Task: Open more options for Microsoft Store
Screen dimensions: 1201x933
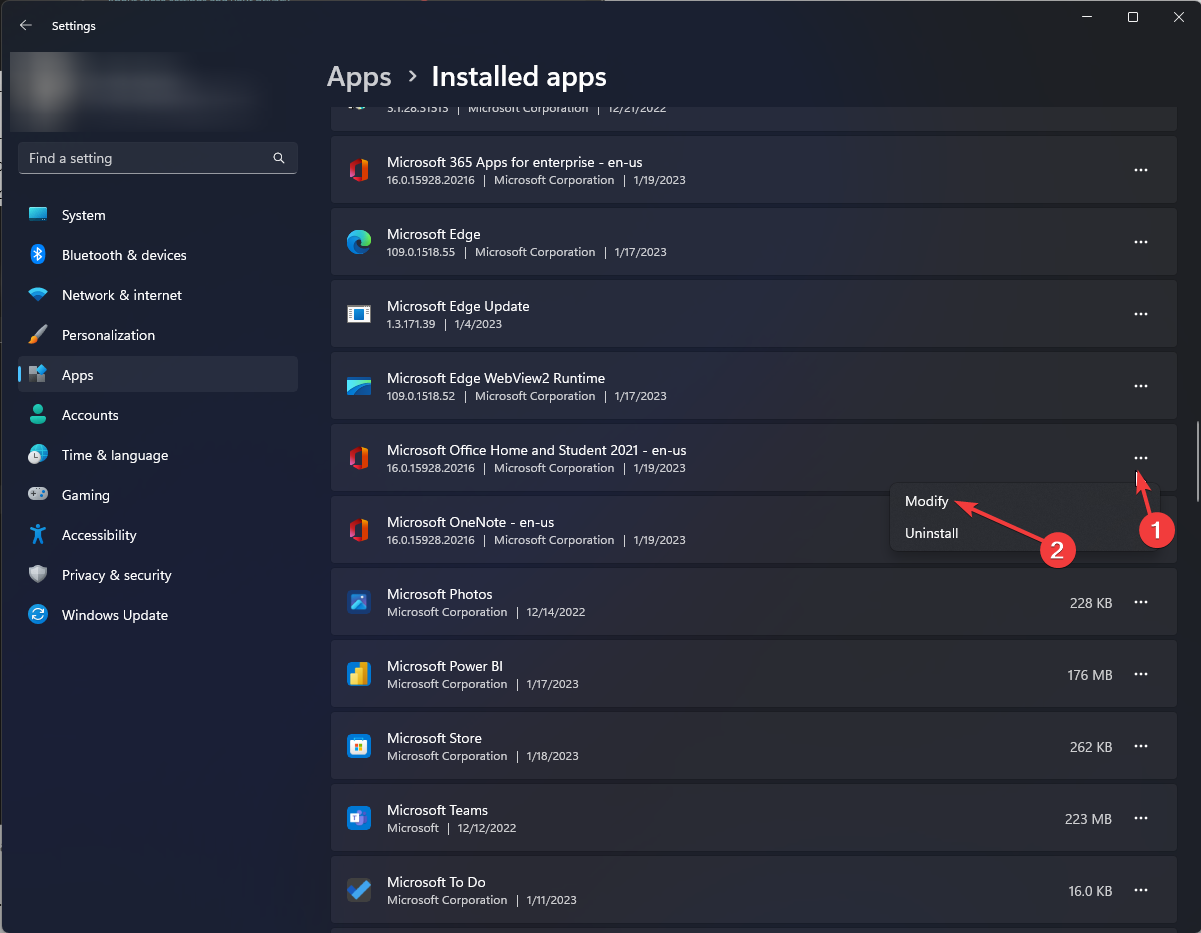Action: [x=1140, y=747]
